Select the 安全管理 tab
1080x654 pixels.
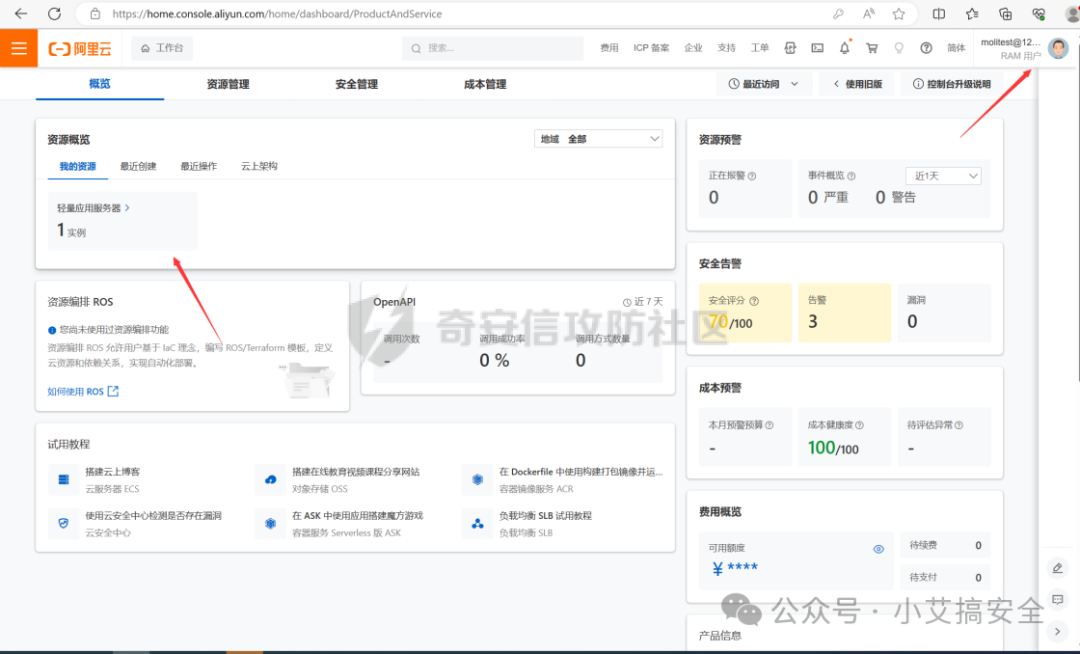coord(357,84)
